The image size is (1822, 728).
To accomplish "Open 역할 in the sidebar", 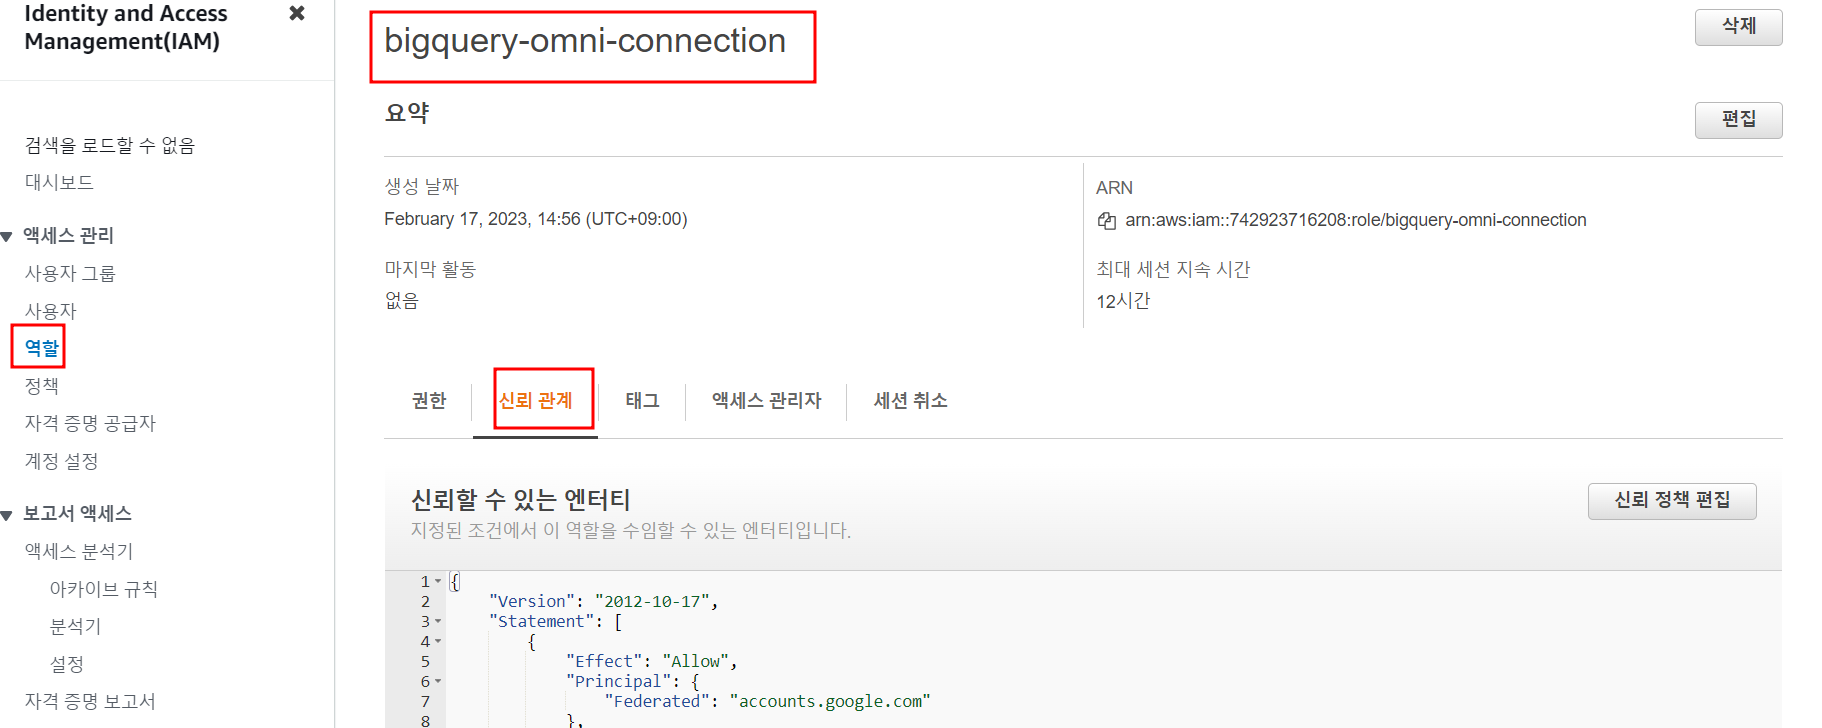I will coord(41,348).
